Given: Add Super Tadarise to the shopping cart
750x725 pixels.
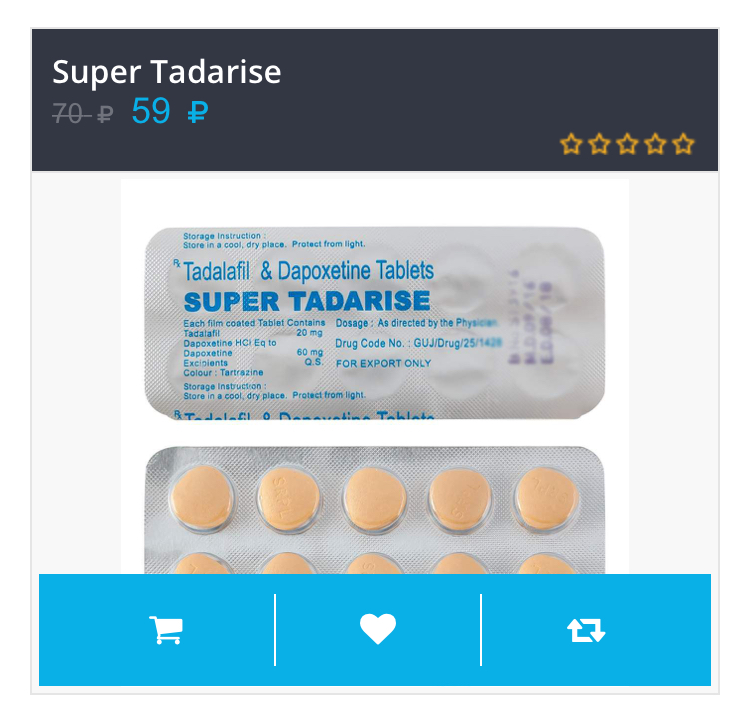Looking at the screenshot, I should [165, 630].
